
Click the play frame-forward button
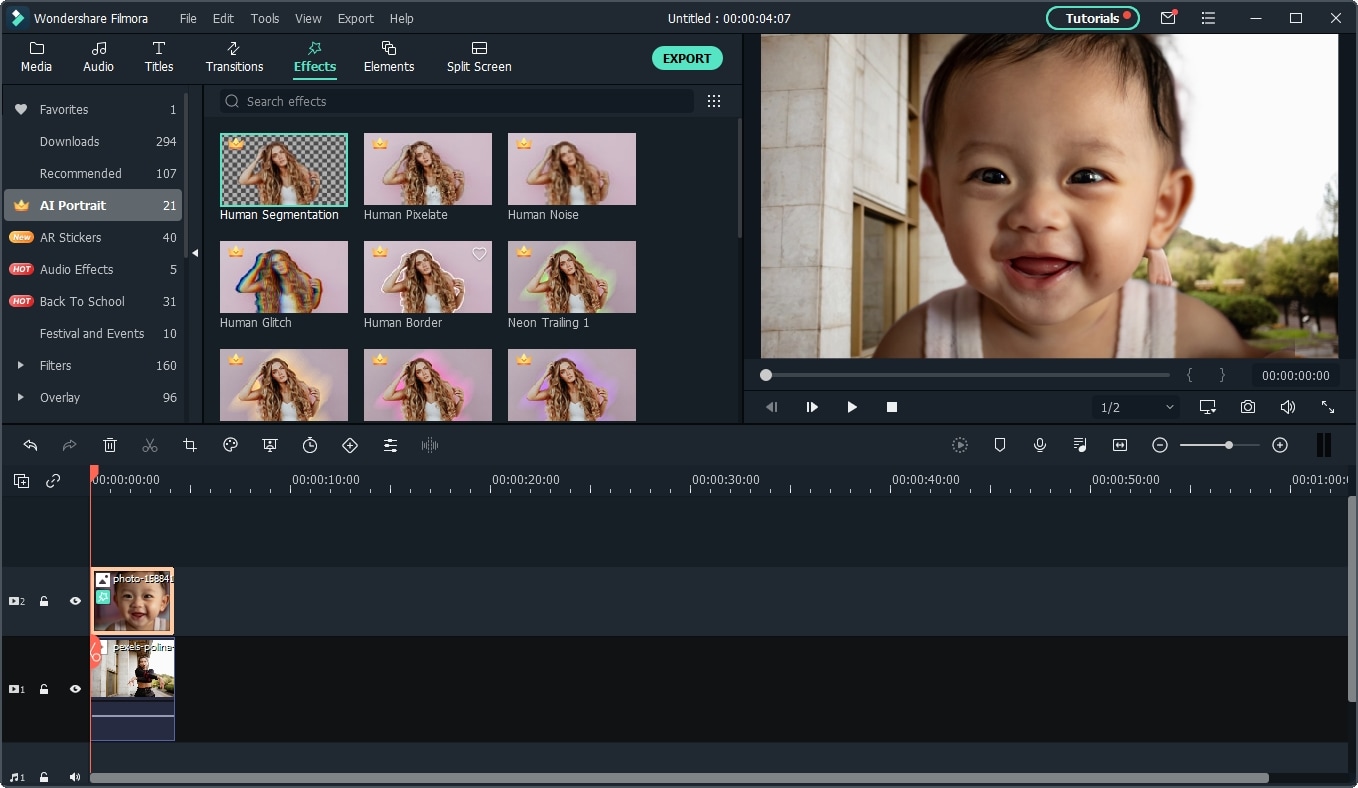pos(812,407)
